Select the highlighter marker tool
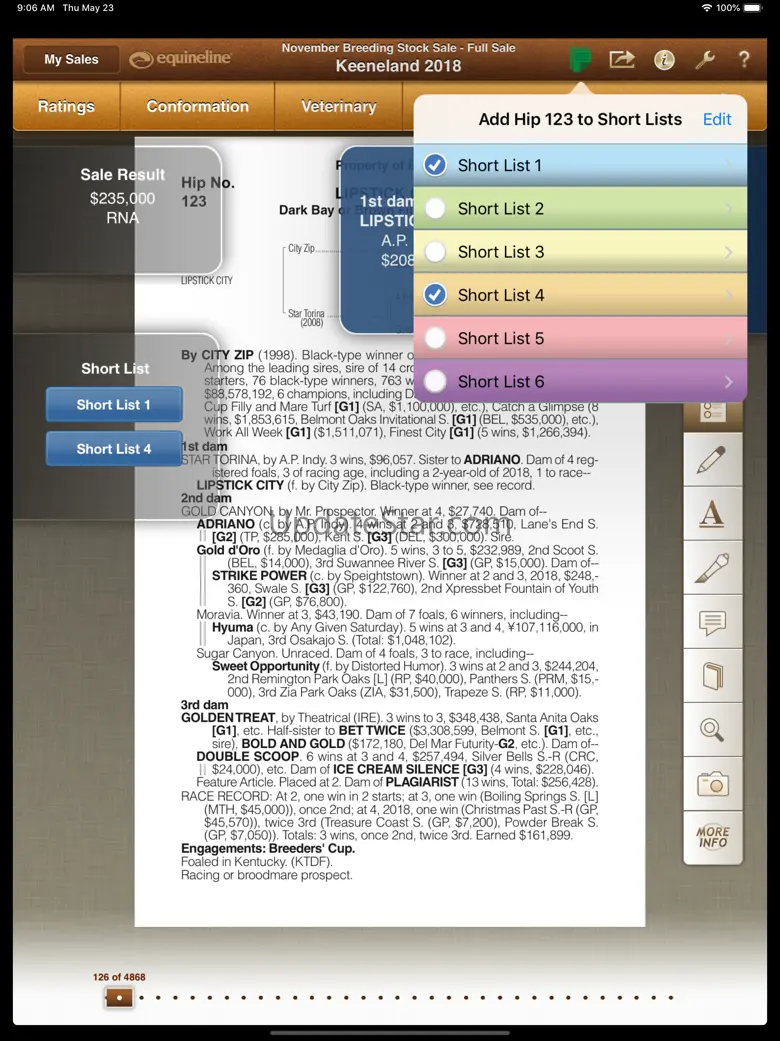 712,568
